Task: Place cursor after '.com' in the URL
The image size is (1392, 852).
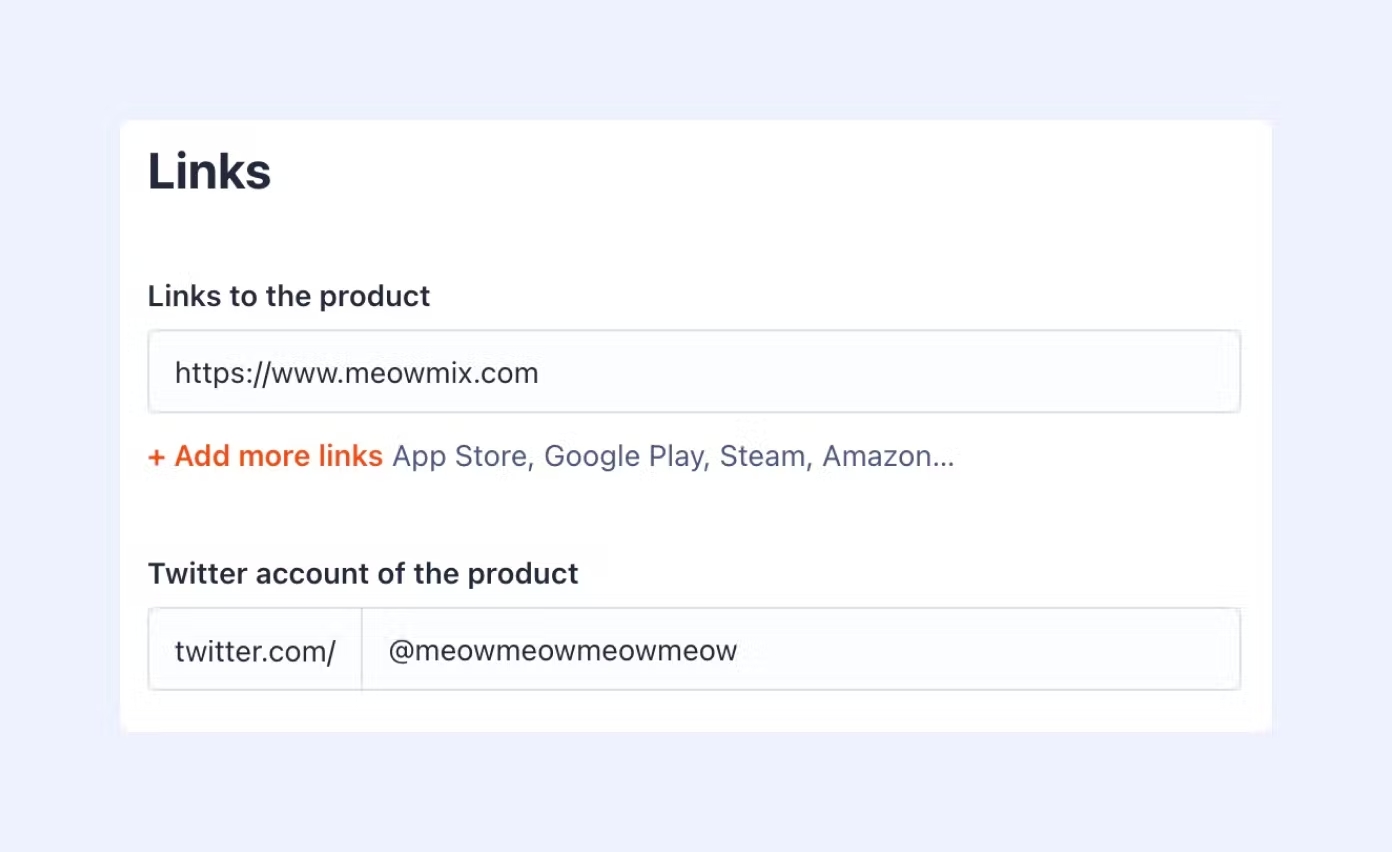Action: 541,373
